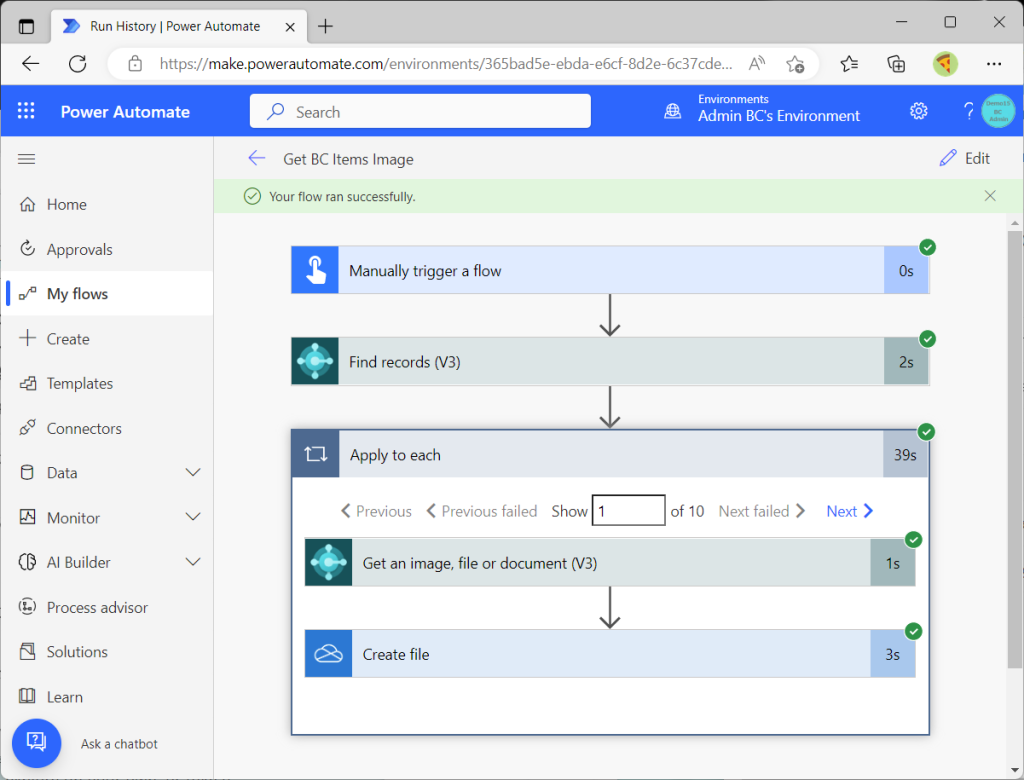Click the Show iteration number field
Viewport: 1024px width, 780px height.
coord(628,510)
